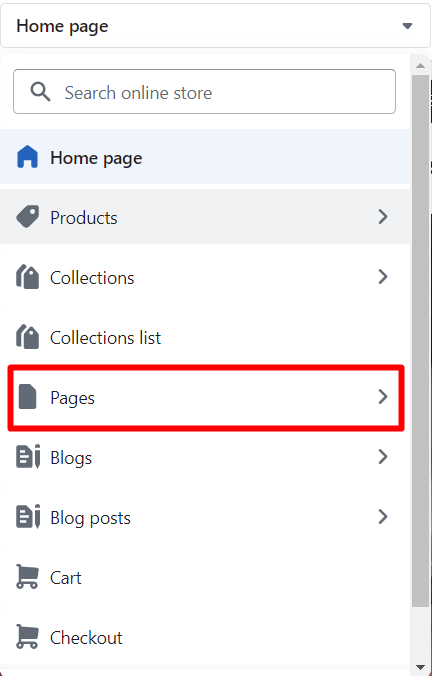Click the Collections tag icon
The height and width of the screenshot is (676, 432).
pos(27,277)
